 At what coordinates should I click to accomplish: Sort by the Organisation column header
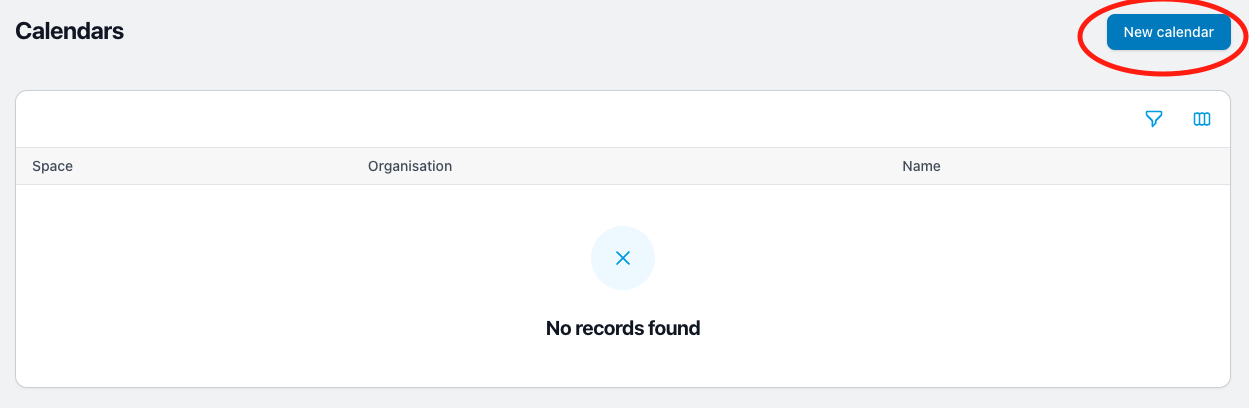(410, 166)
